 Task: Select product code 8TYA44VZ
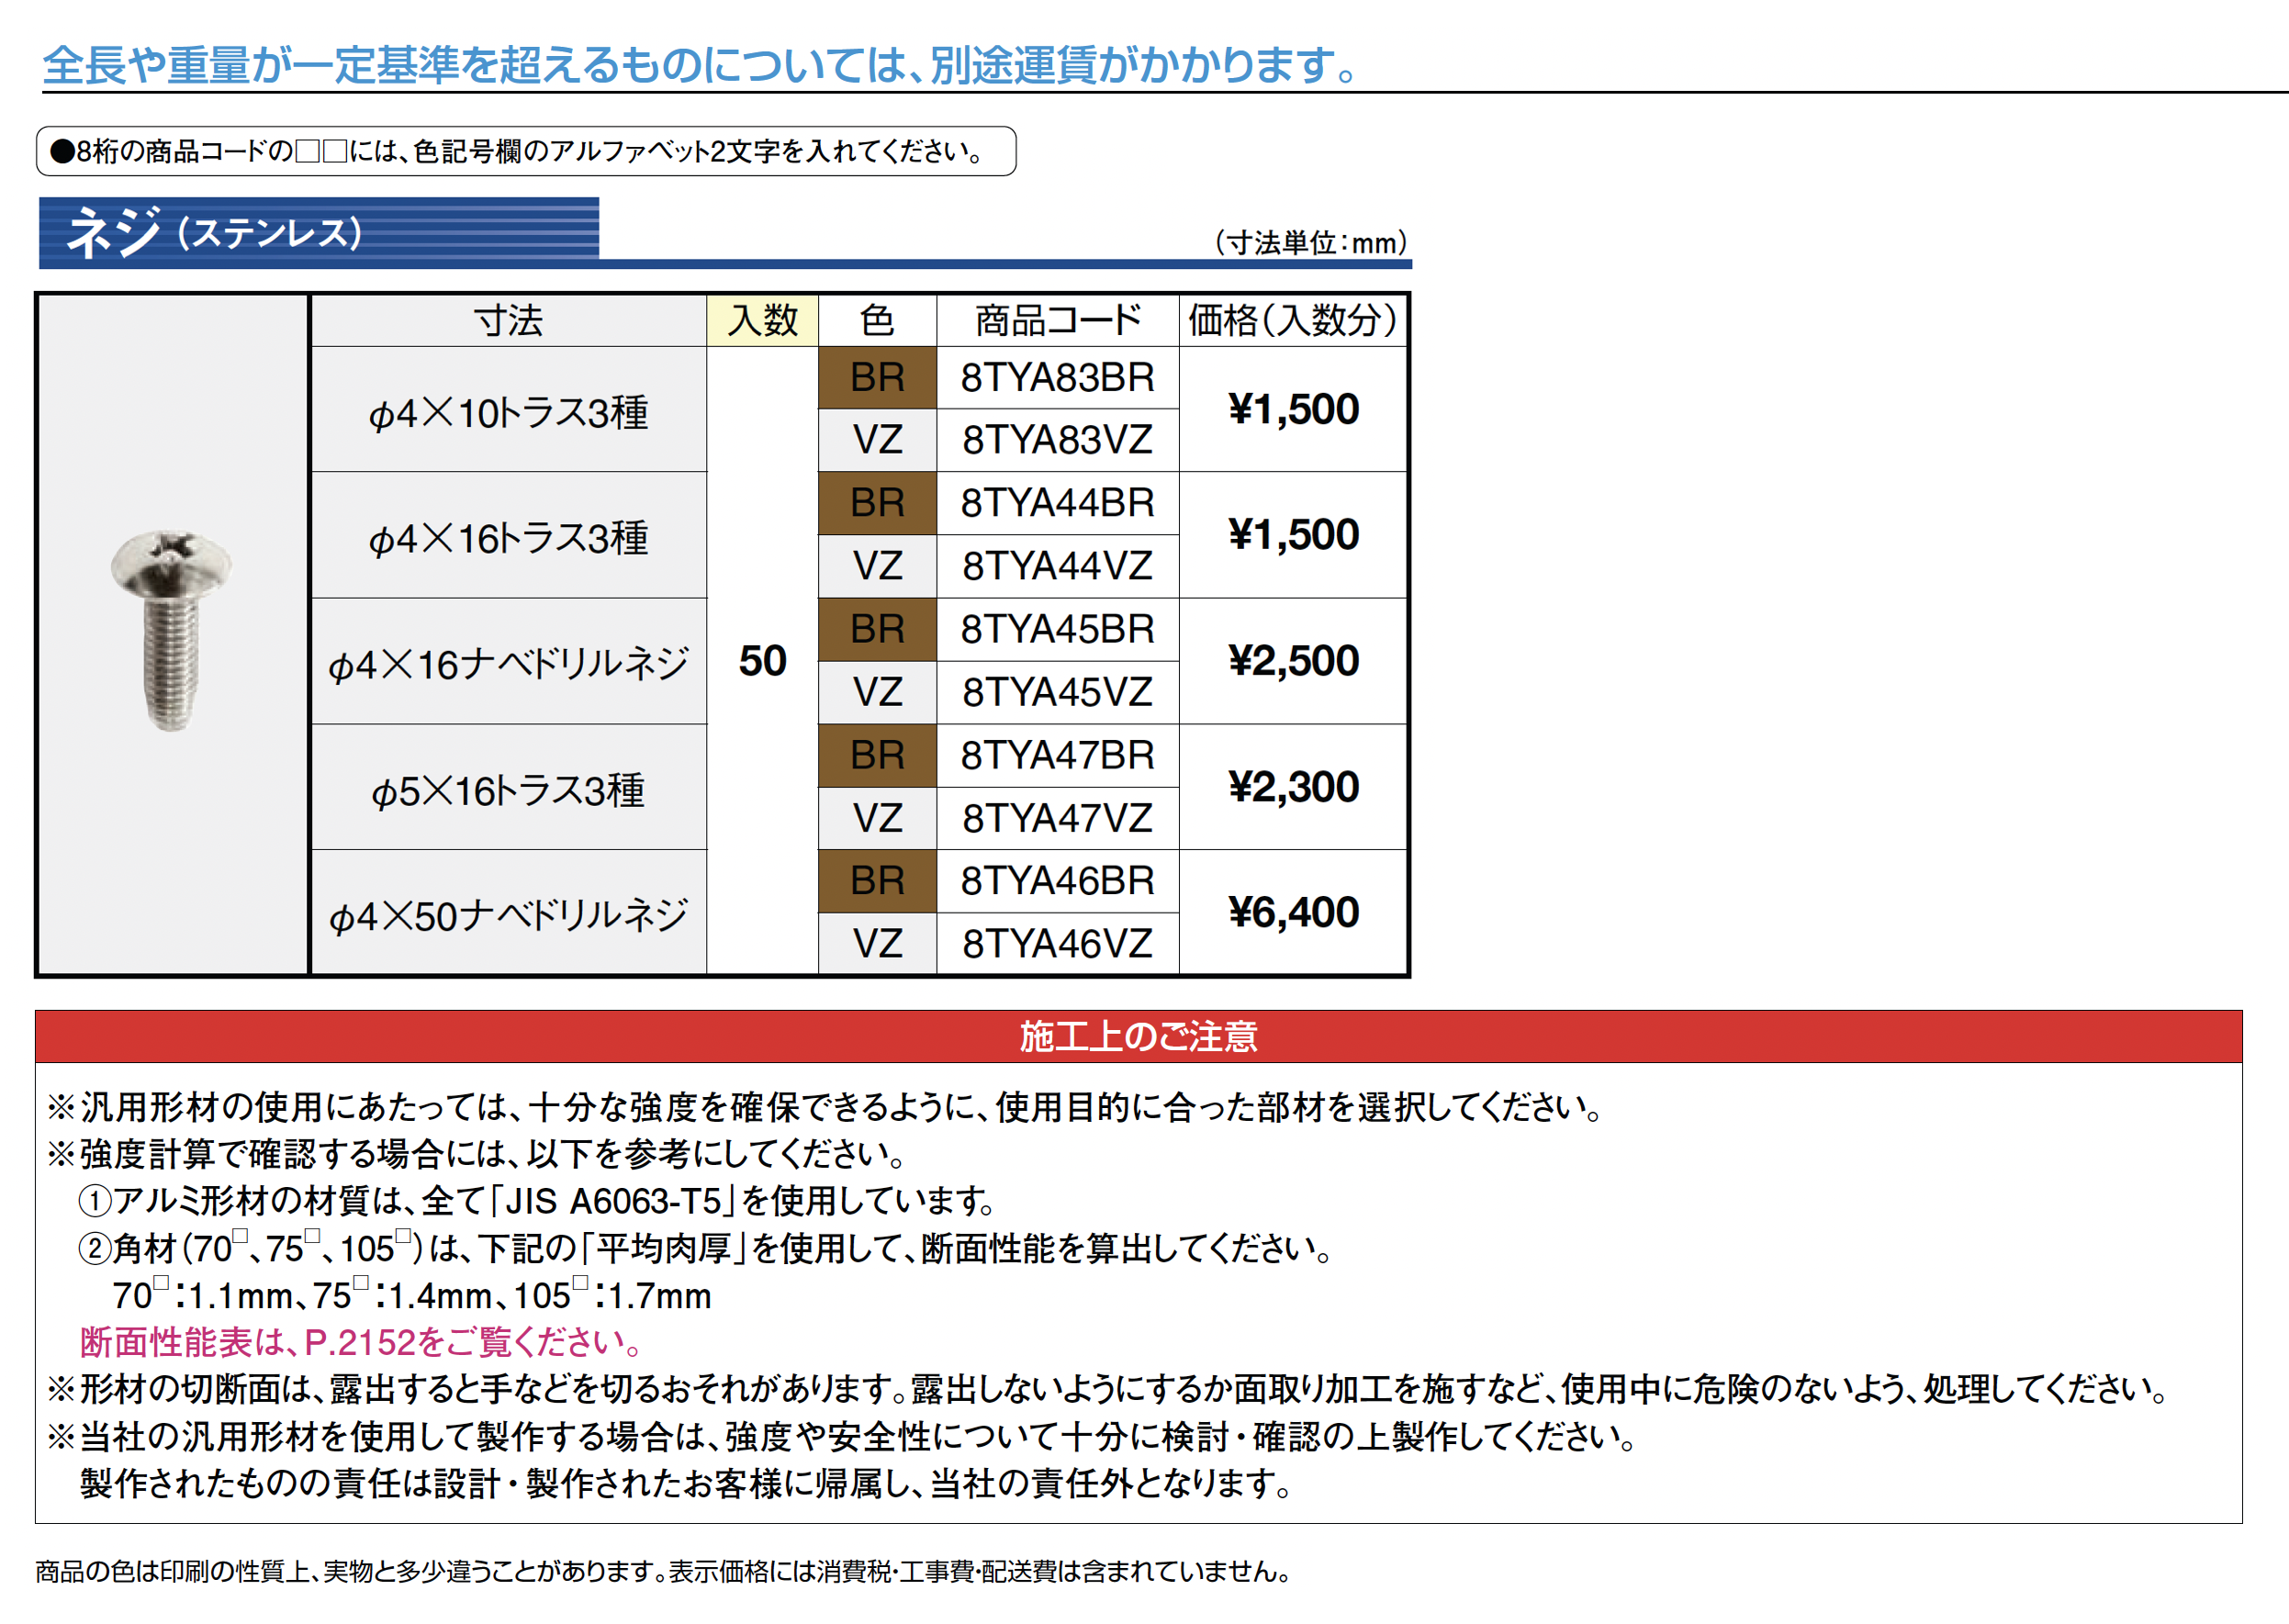[1057, 566]
